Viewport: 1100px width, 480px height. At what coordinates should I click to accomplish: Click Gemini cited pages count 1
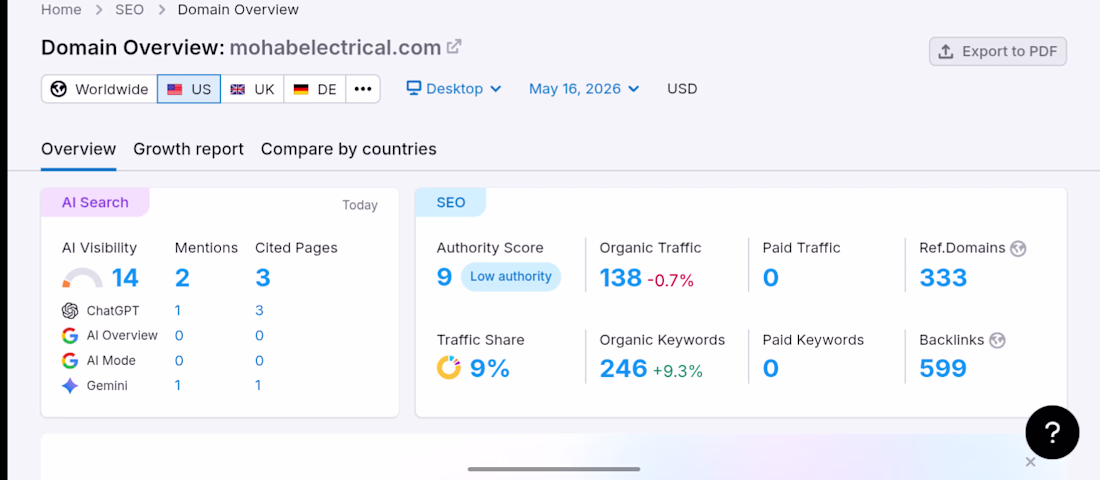(258, 385)
